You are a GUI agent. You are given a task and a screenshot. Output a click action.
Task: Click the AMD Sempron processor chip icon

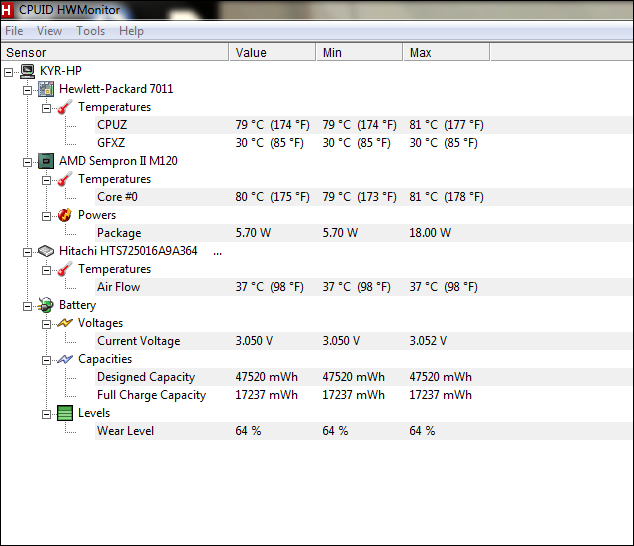[x=46, y=161]
